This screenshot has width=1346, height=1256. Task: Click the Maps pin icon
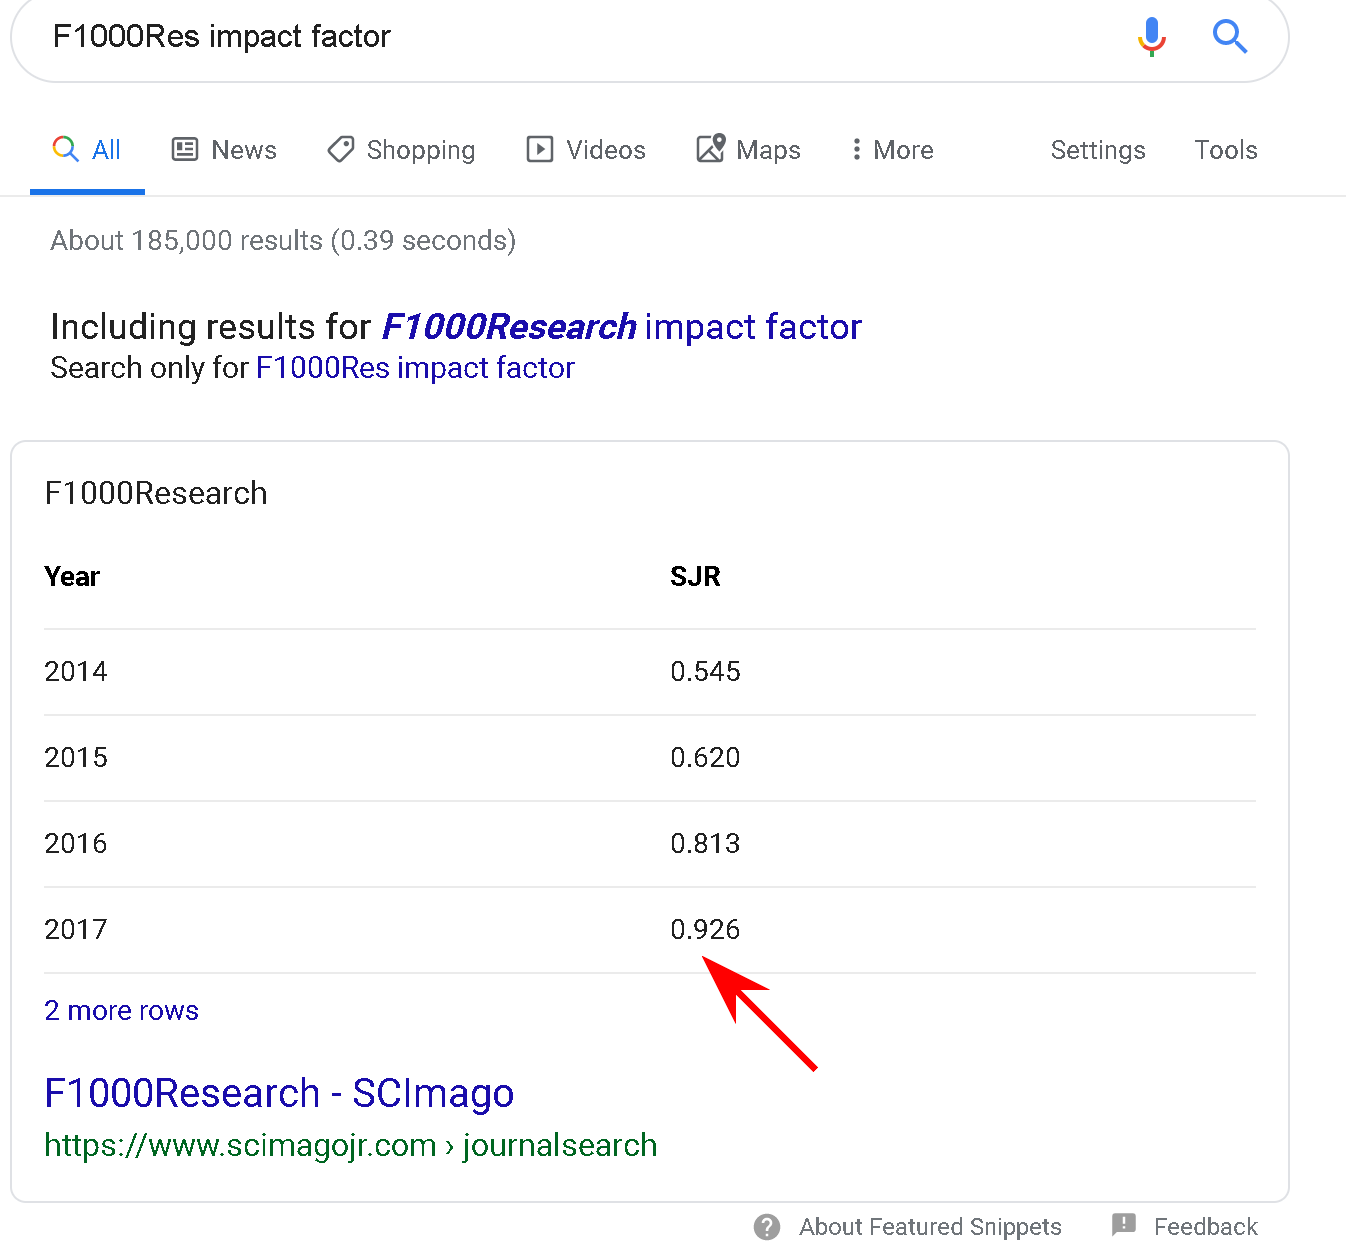point(711,149)
